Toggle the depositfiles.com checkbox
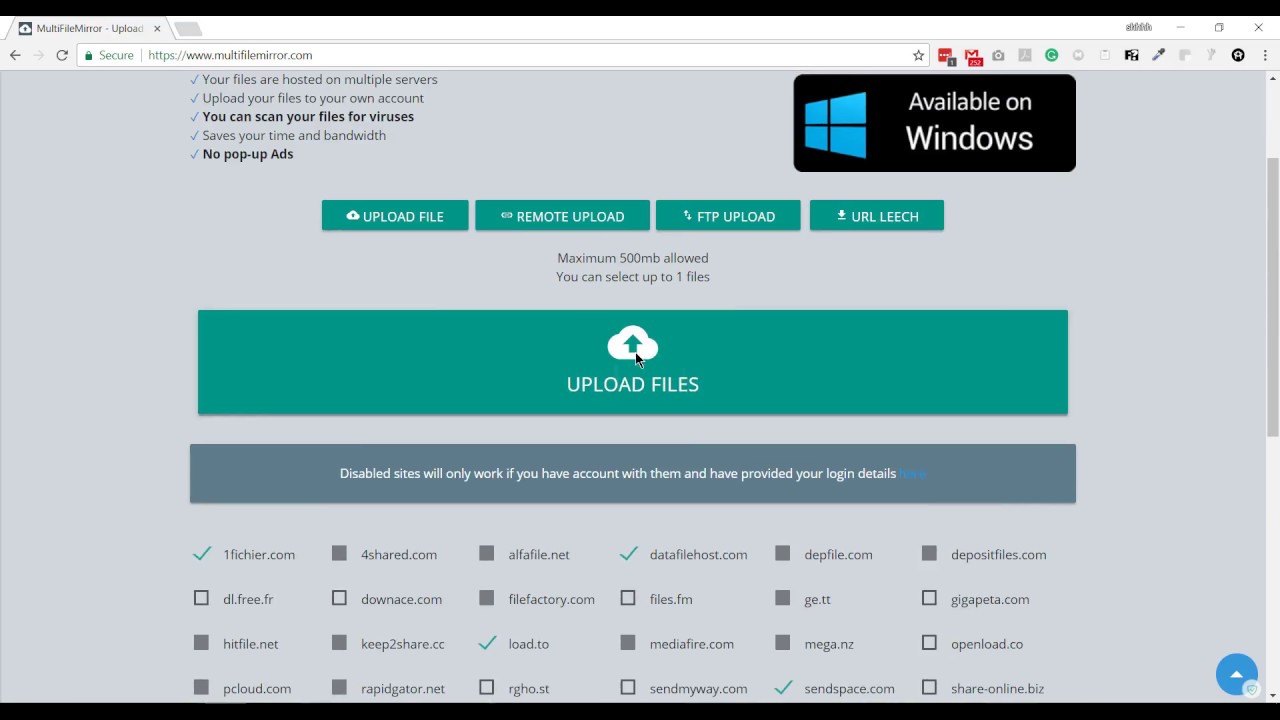1280x720 pixels. click(x=929, y=553)
